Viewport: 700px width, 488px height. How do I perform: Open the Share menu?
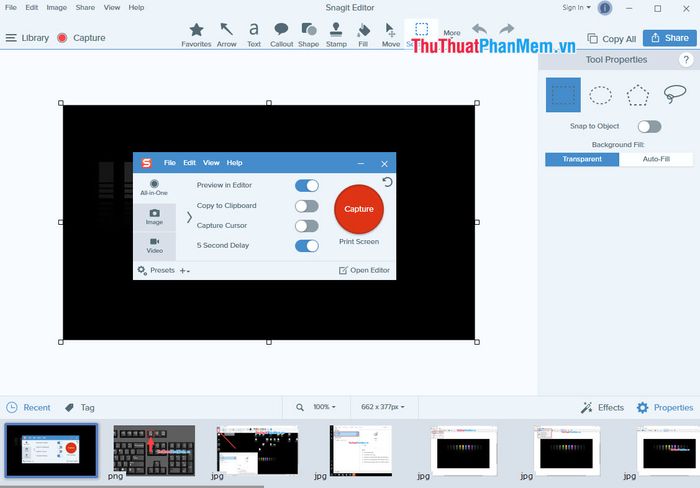pos(85,8)
